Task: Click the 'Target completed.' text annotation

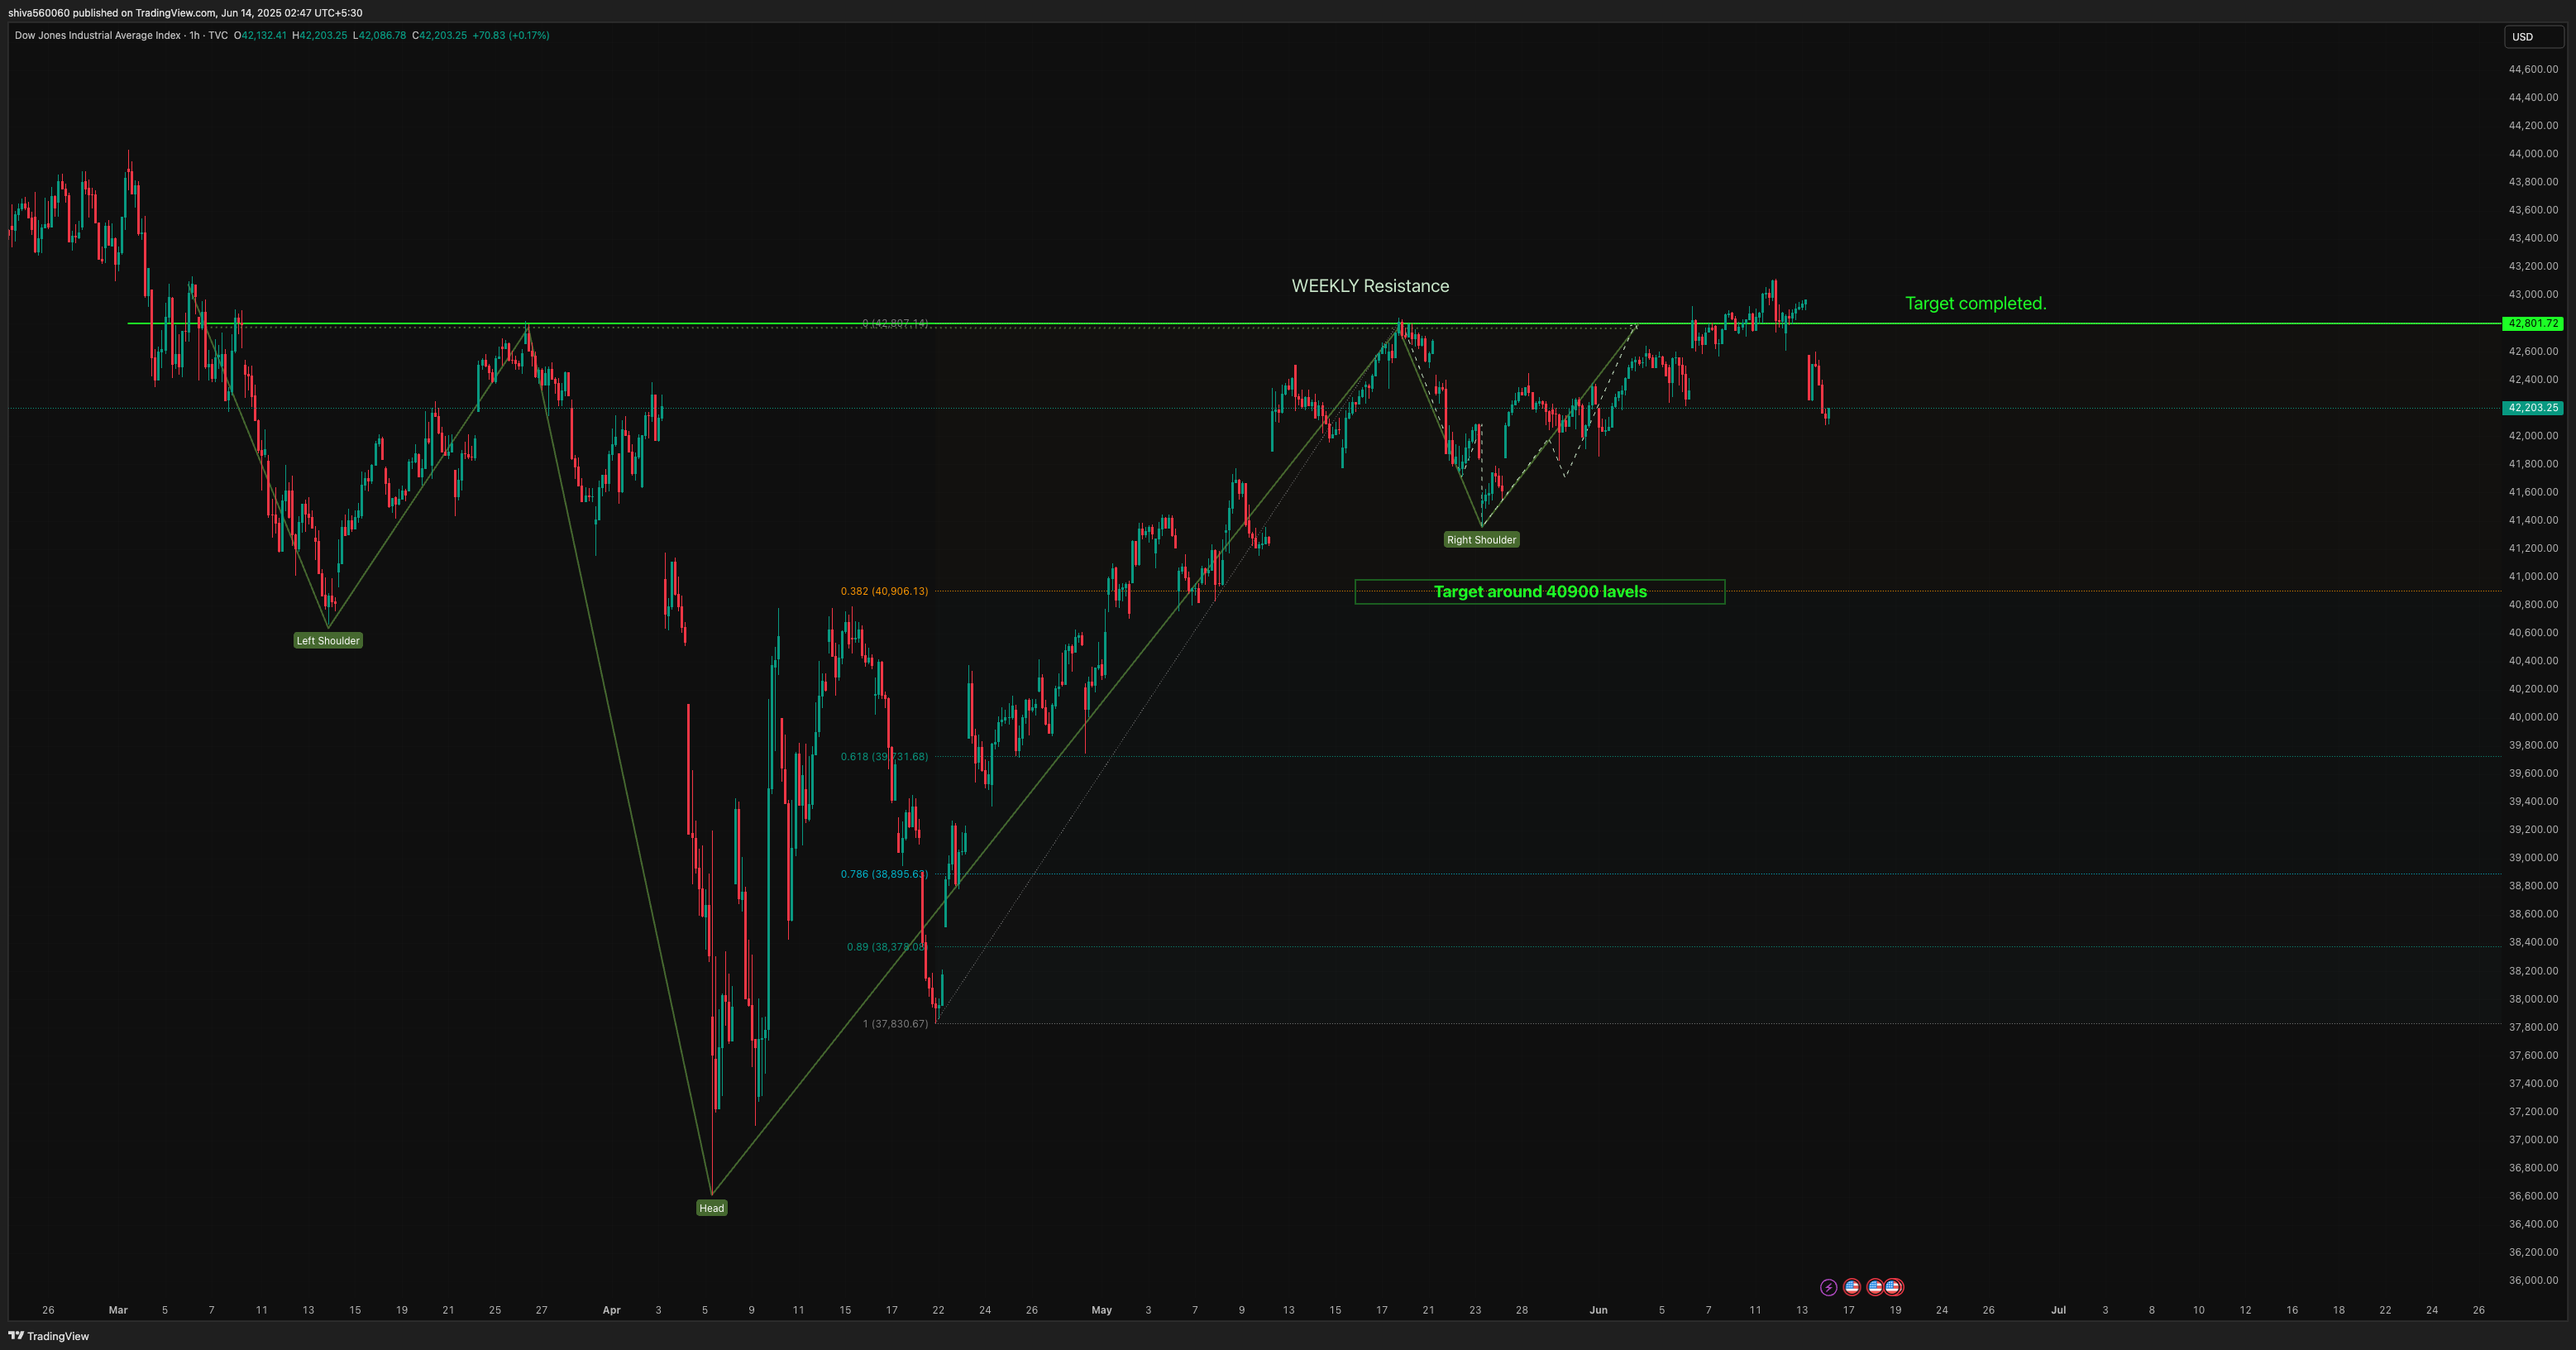Action: 1975,303
